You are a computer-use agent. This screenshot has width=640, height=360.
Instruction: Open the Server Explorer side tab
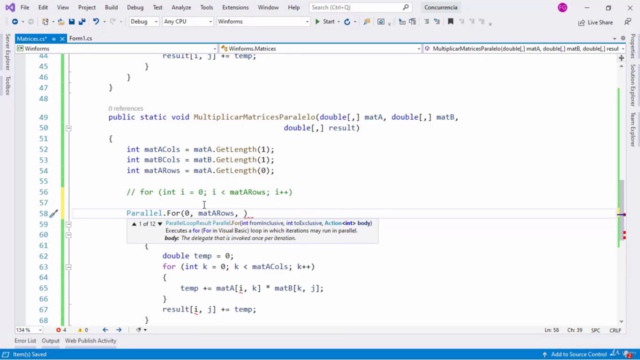(7, 52)
